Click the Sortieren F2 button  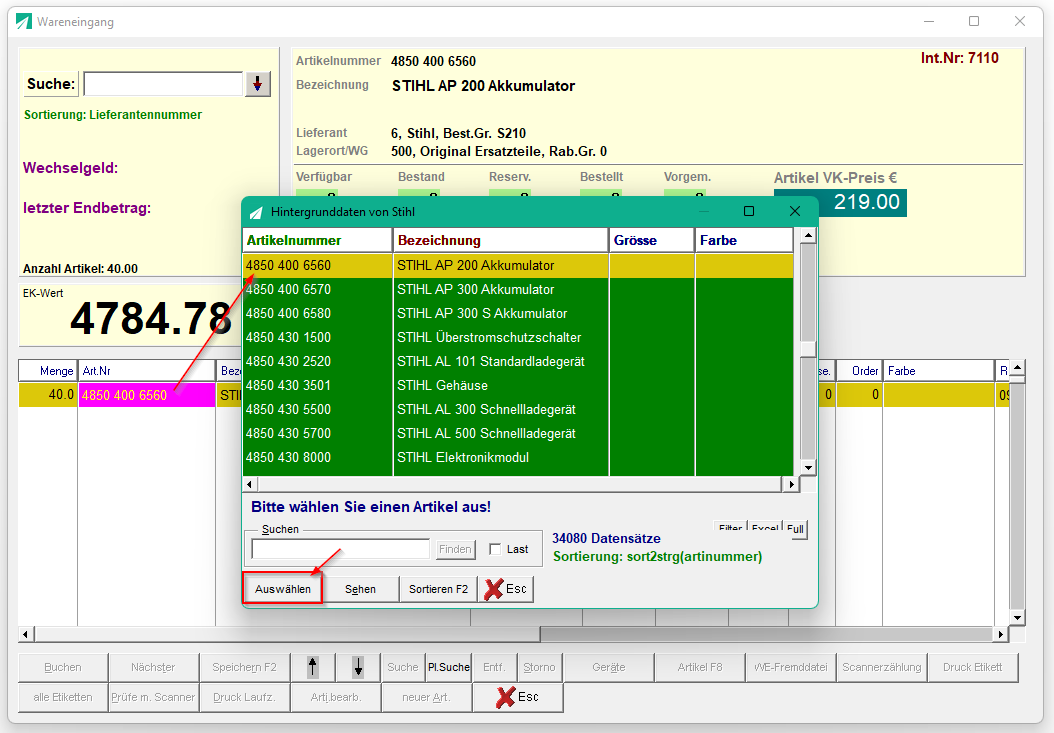(438, 589)
